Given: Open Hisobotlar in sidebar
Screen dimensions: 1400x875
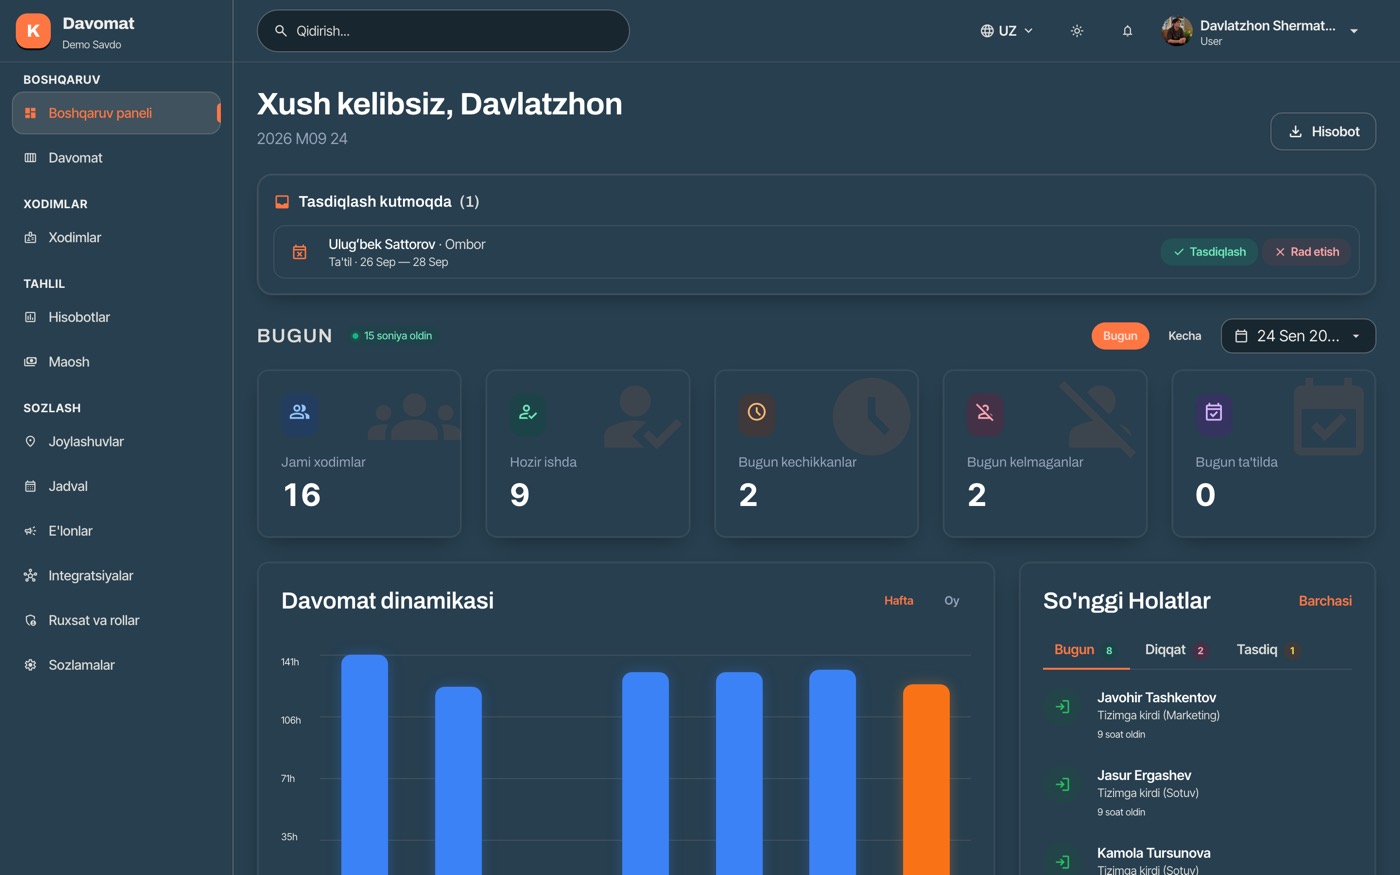Looking at the screenshot, I should click(116, 317).
